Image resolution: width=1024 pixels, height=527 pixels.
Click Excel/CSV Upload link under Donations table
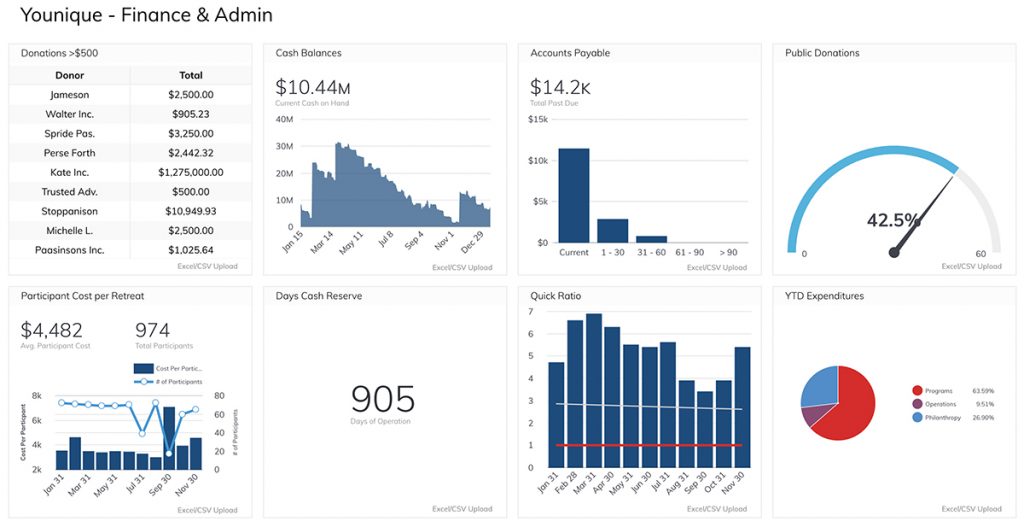click(207, 267)
